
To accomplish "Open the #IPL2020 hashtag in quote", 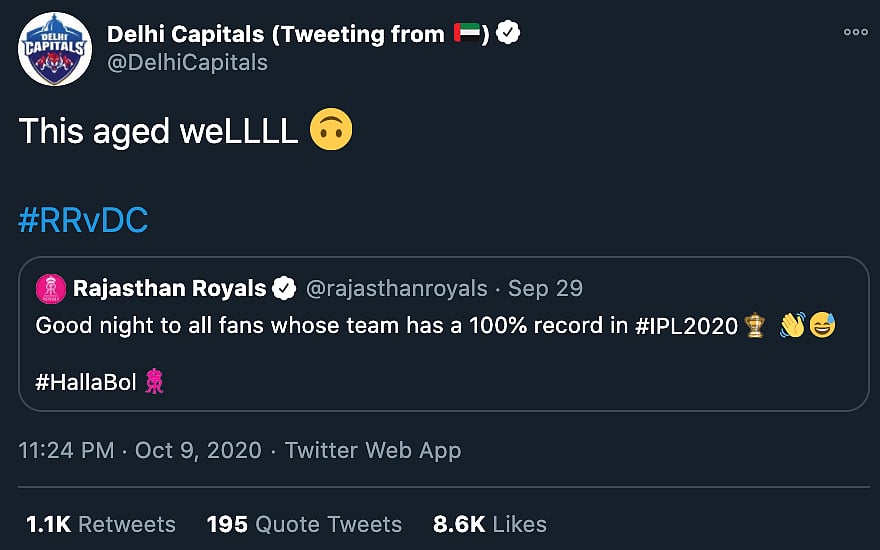I will (687, 326).
